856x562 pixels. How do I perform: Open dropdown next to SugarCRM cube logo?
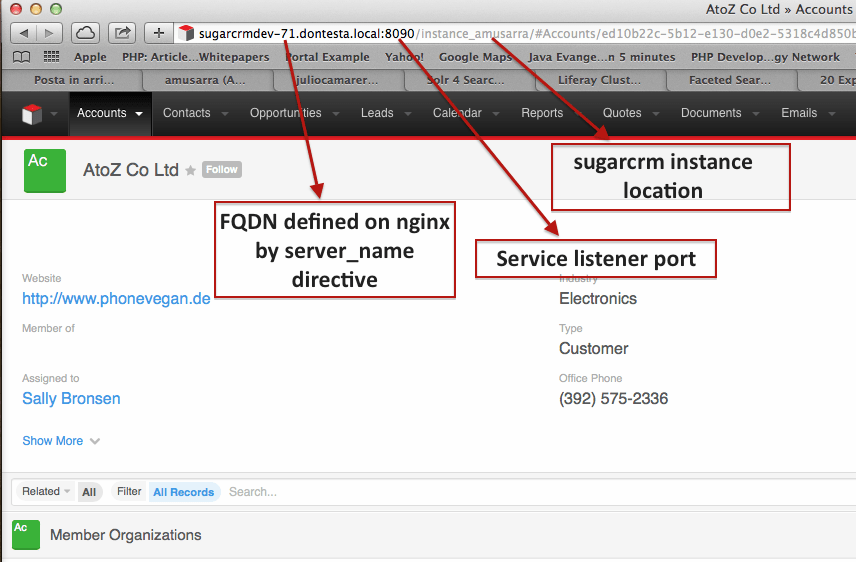(x=54, y=114)
